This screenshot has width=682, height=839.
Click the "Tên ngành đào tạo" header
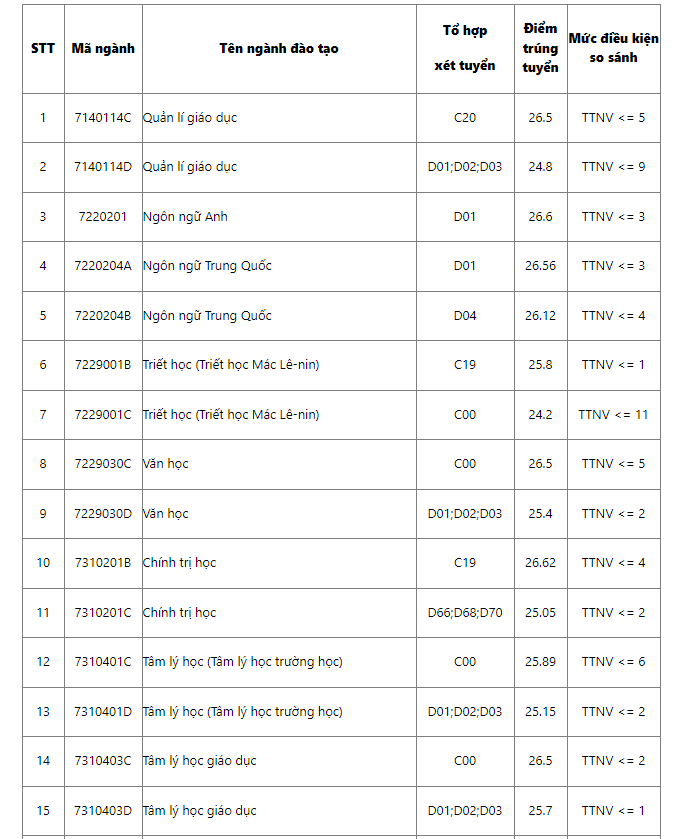pyautogui.click(x=278, y=48)
